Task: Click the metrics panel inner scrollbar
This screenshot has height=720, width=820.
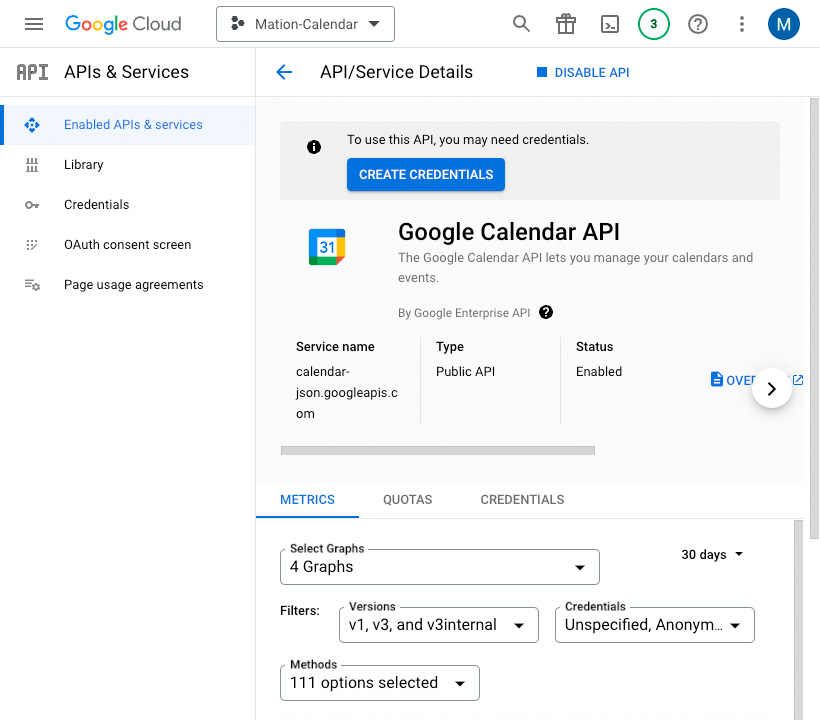Action: click(798, 620)
